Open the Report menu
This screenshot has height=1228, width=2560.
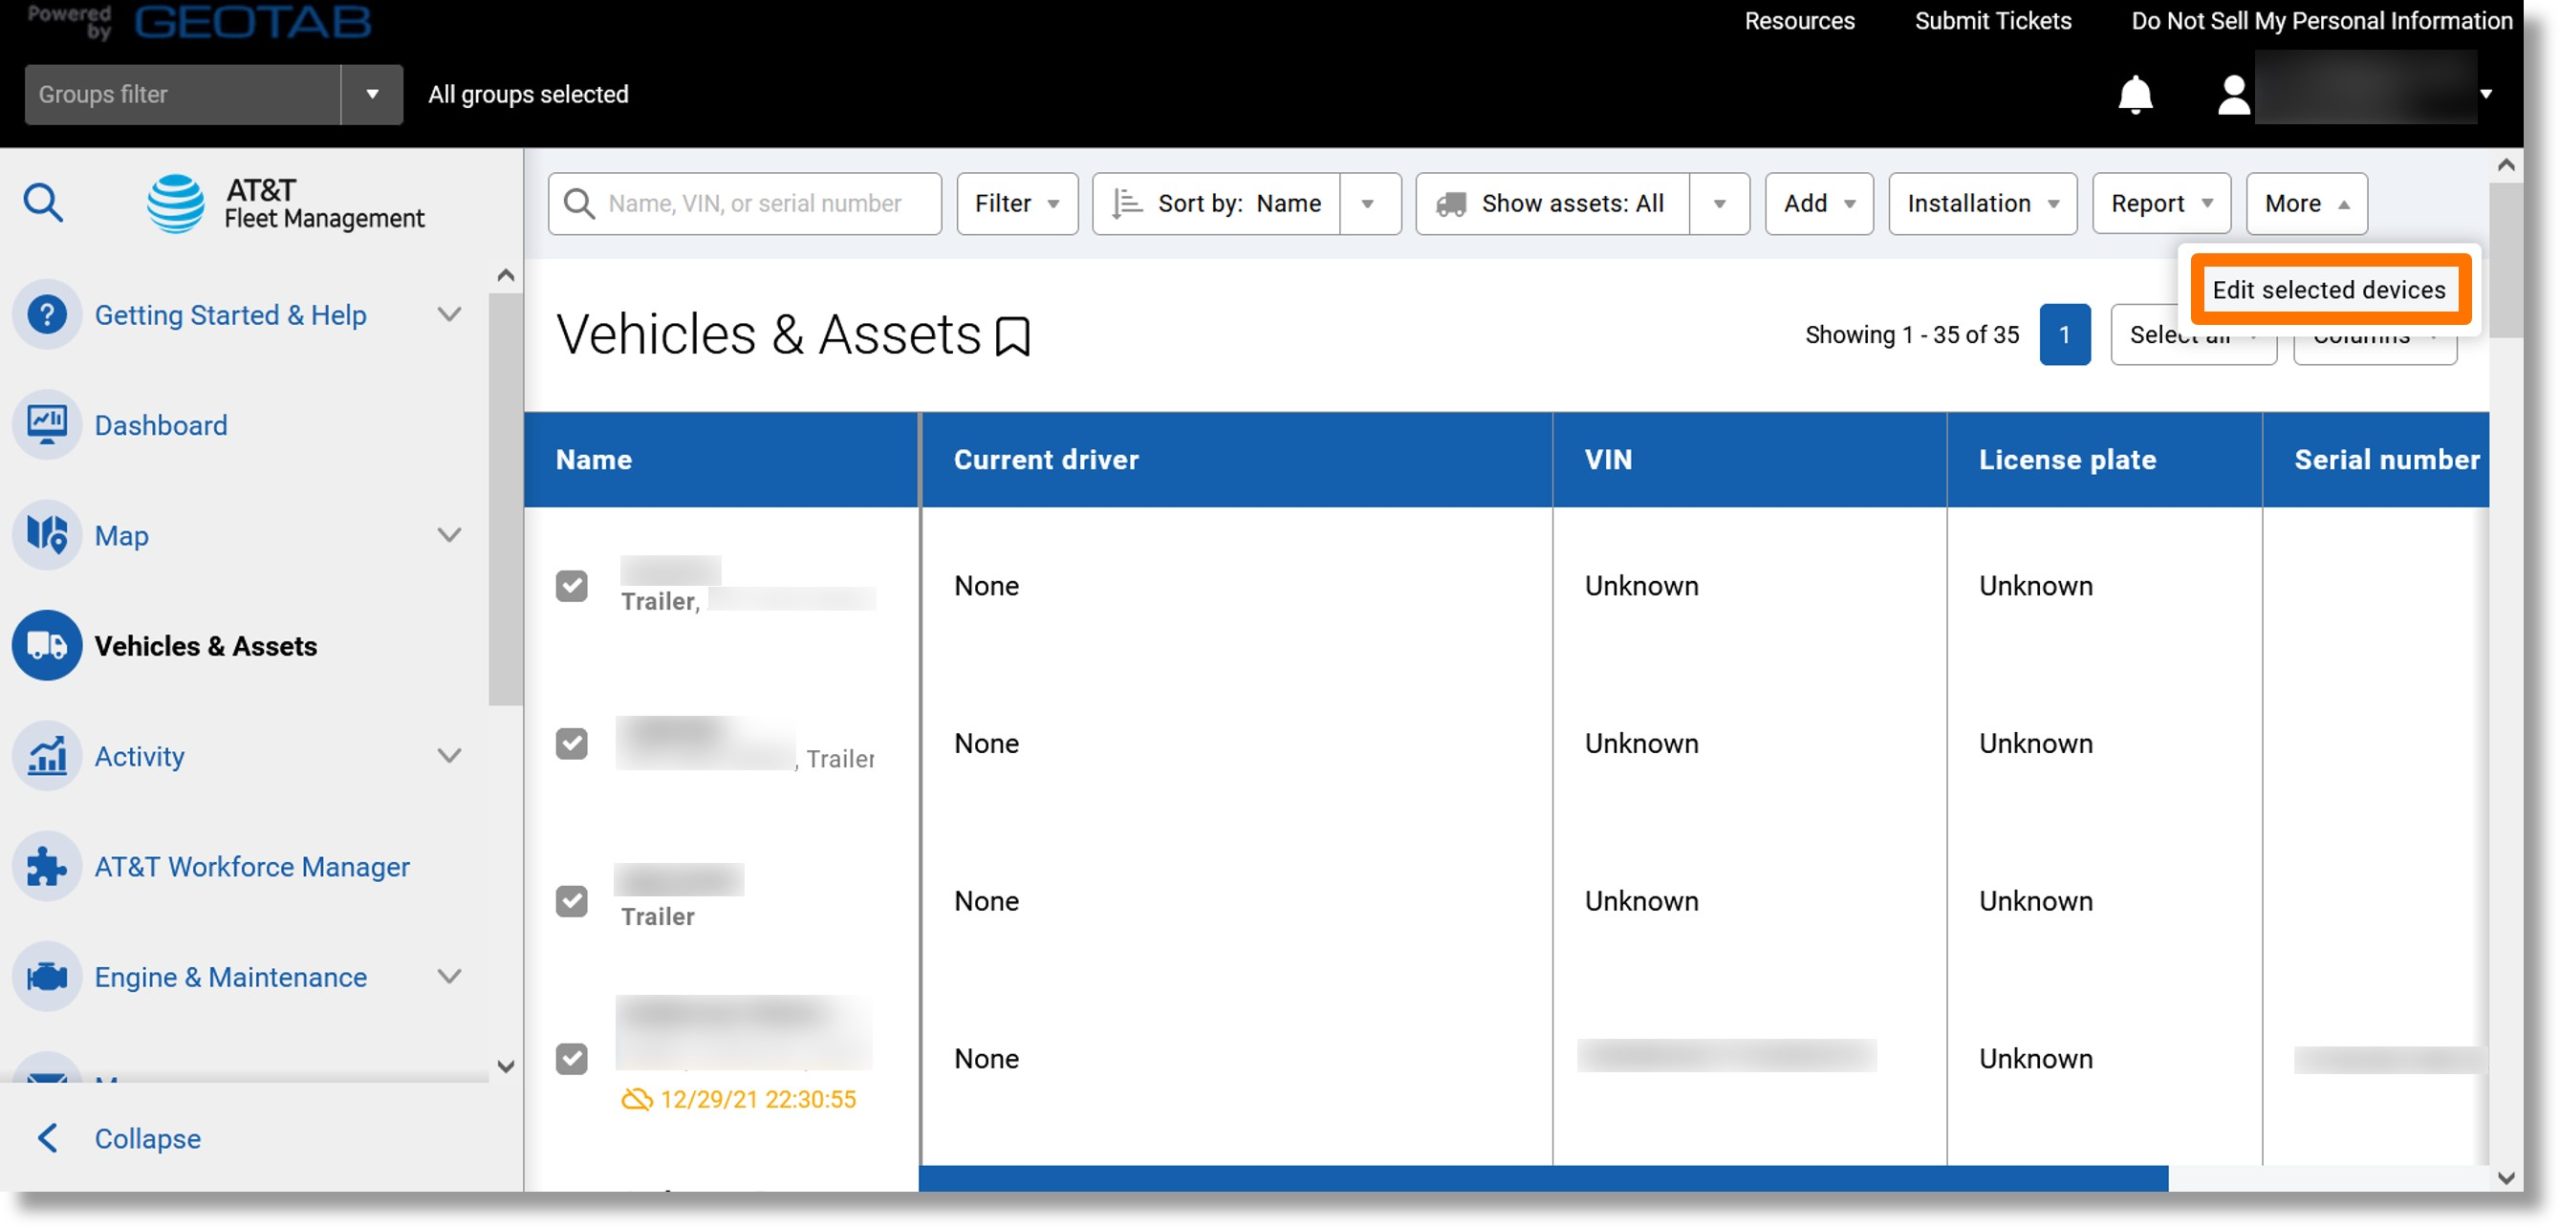coord(2160,202)
